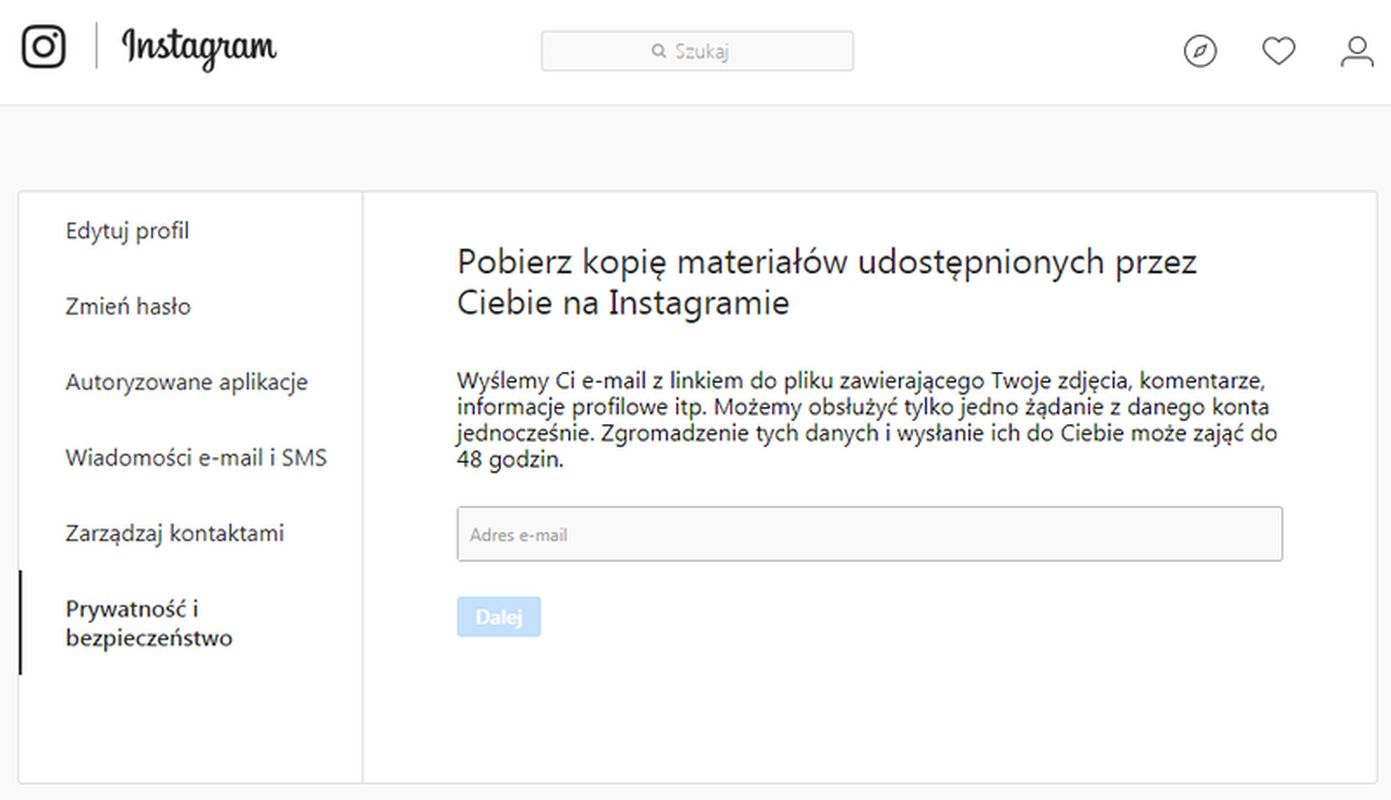The image size is (1391, 800).
Task: Go to Autoryzowane aplikacje
Action: tap(187, 382)
